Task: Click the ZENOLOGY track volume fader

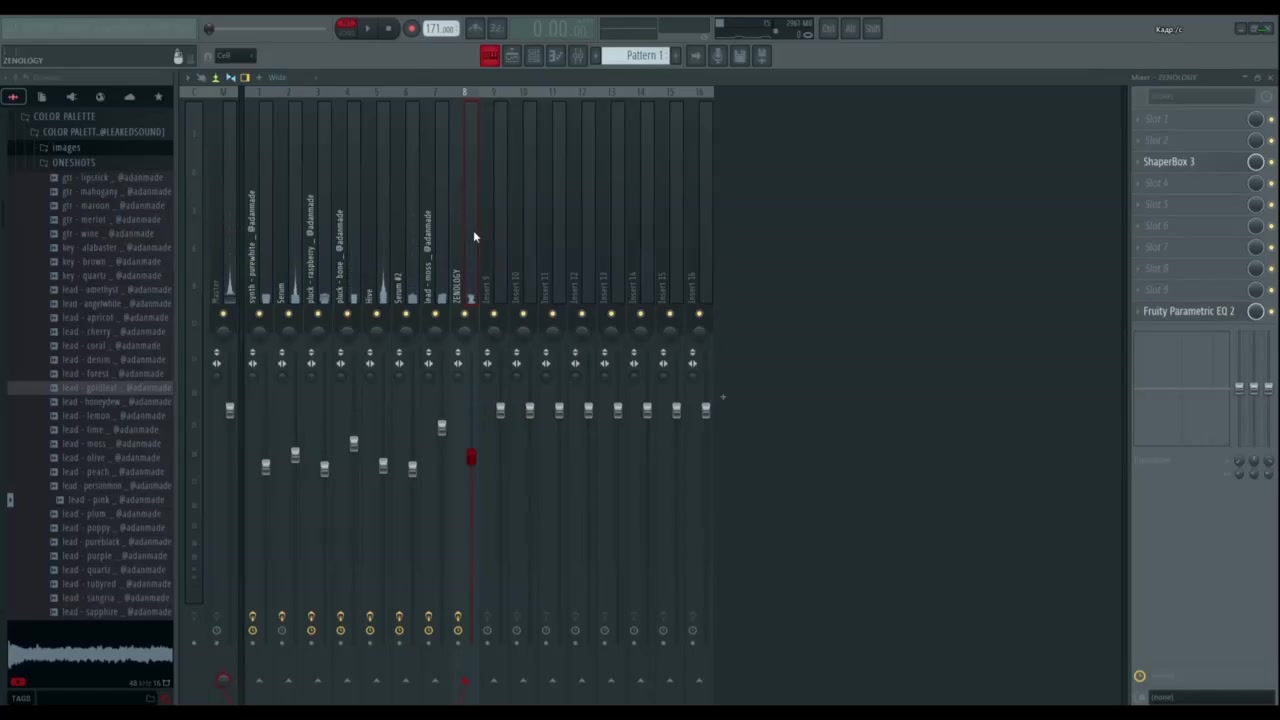Action: (471, 457)
